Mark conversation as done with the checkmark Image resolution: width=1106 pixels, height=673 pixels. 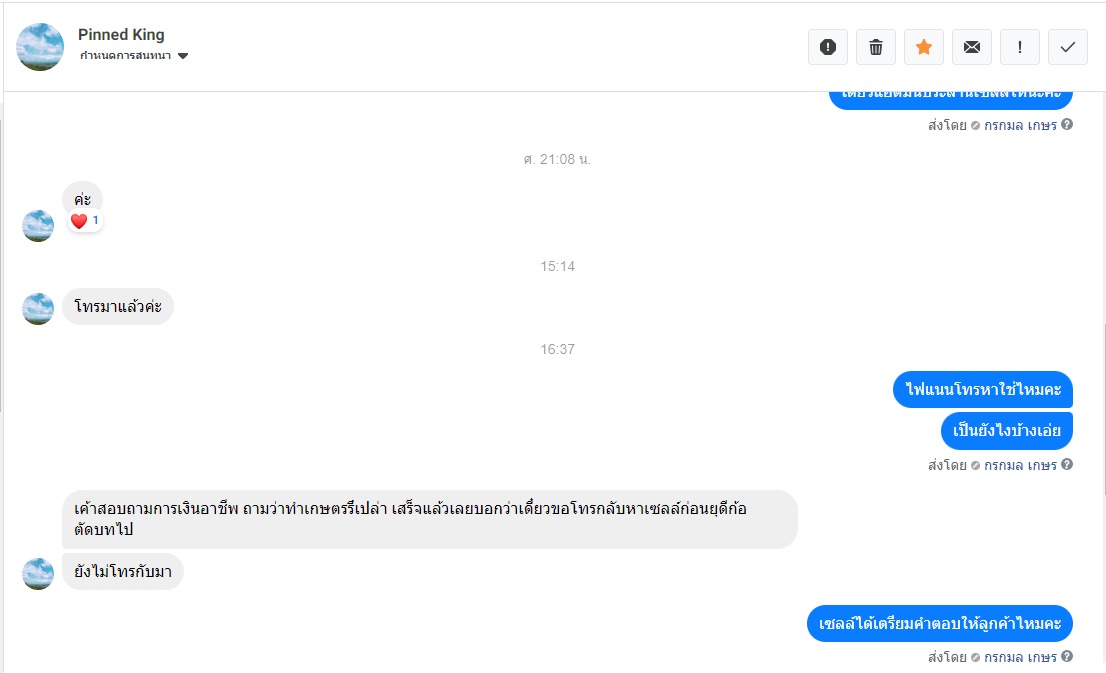(x=1067, y=47)
